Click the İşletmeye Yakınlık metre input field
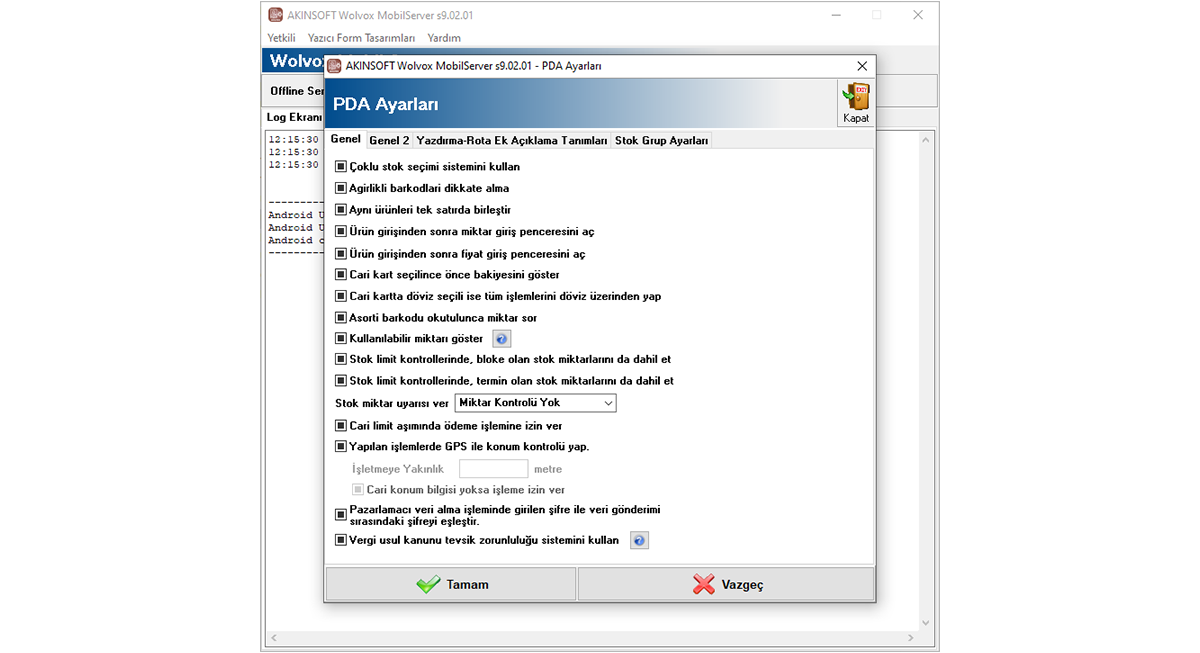Image resolution: width=1200 pixels, height=653 pixels. click(x=493, y=469)
